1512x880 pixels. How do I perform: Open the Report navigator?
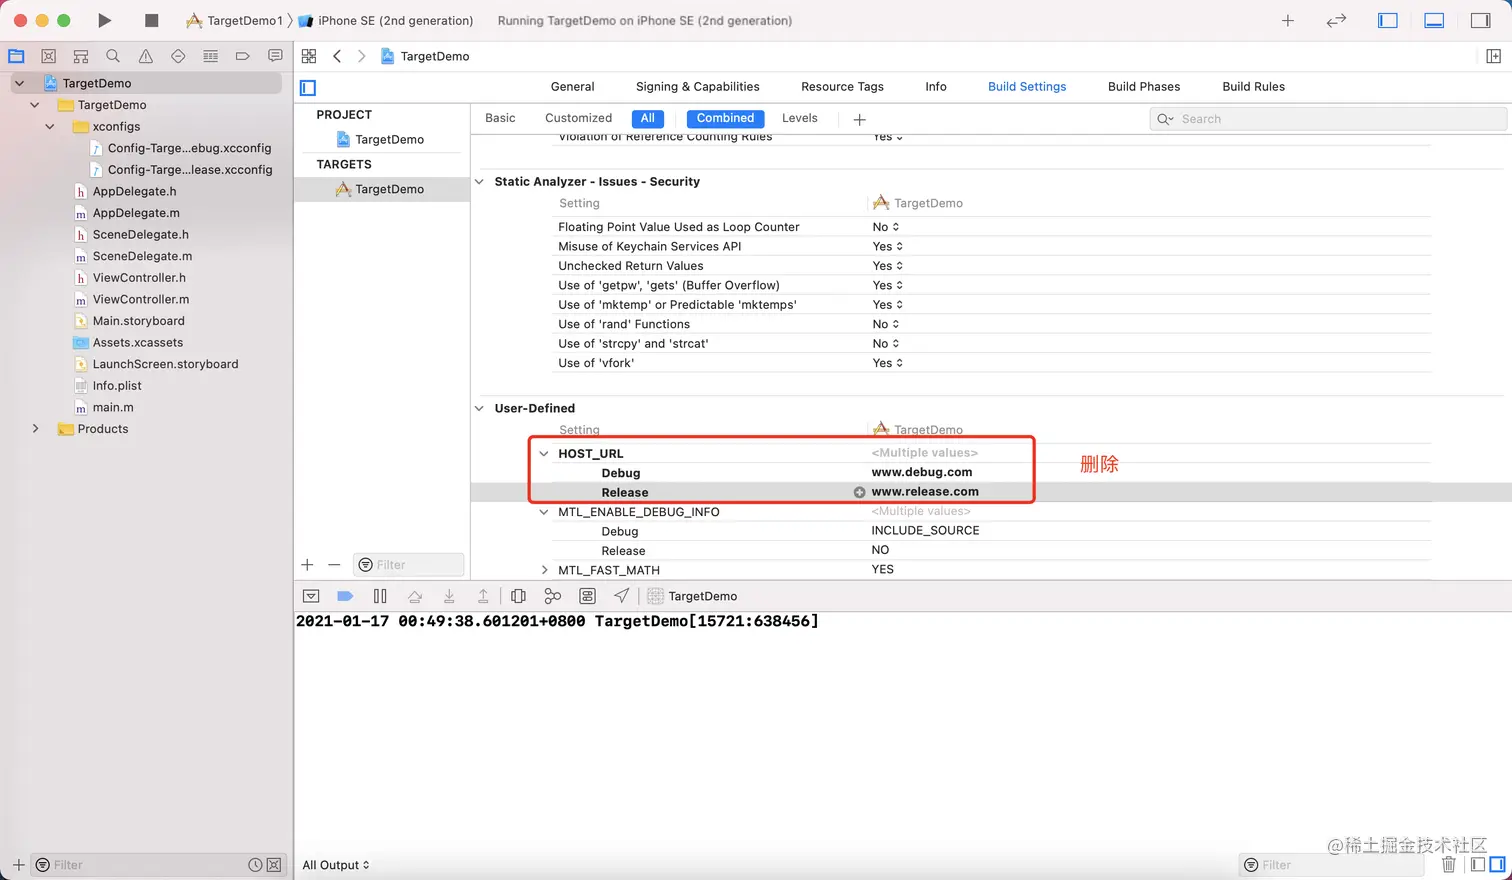coord(275,56)
